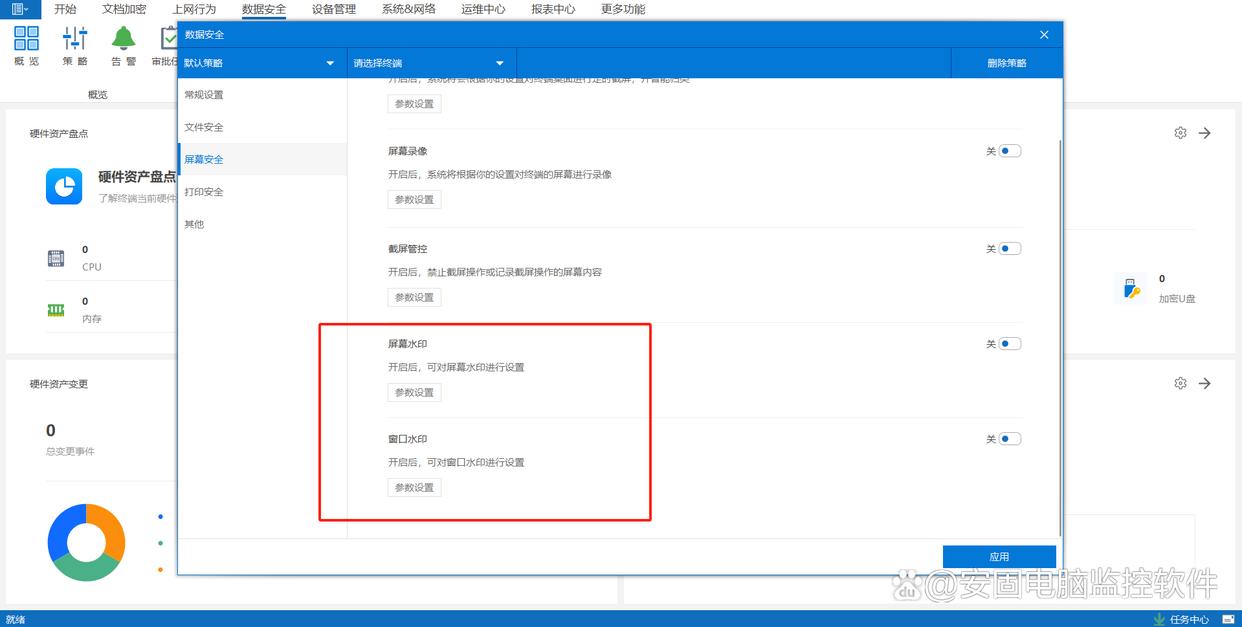1242x627 pixels.
Task: Click 任务中心 text in the status bar
Action: 1189,619
